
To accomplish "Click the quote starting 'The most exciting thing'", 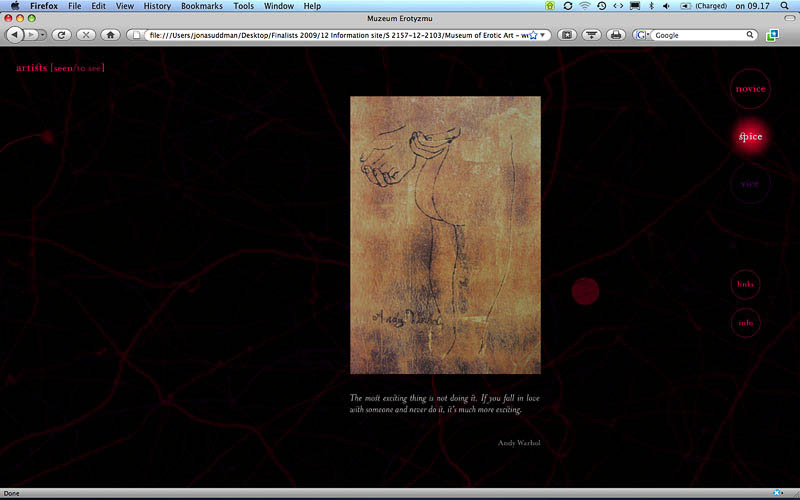I will tap(444, 404).
